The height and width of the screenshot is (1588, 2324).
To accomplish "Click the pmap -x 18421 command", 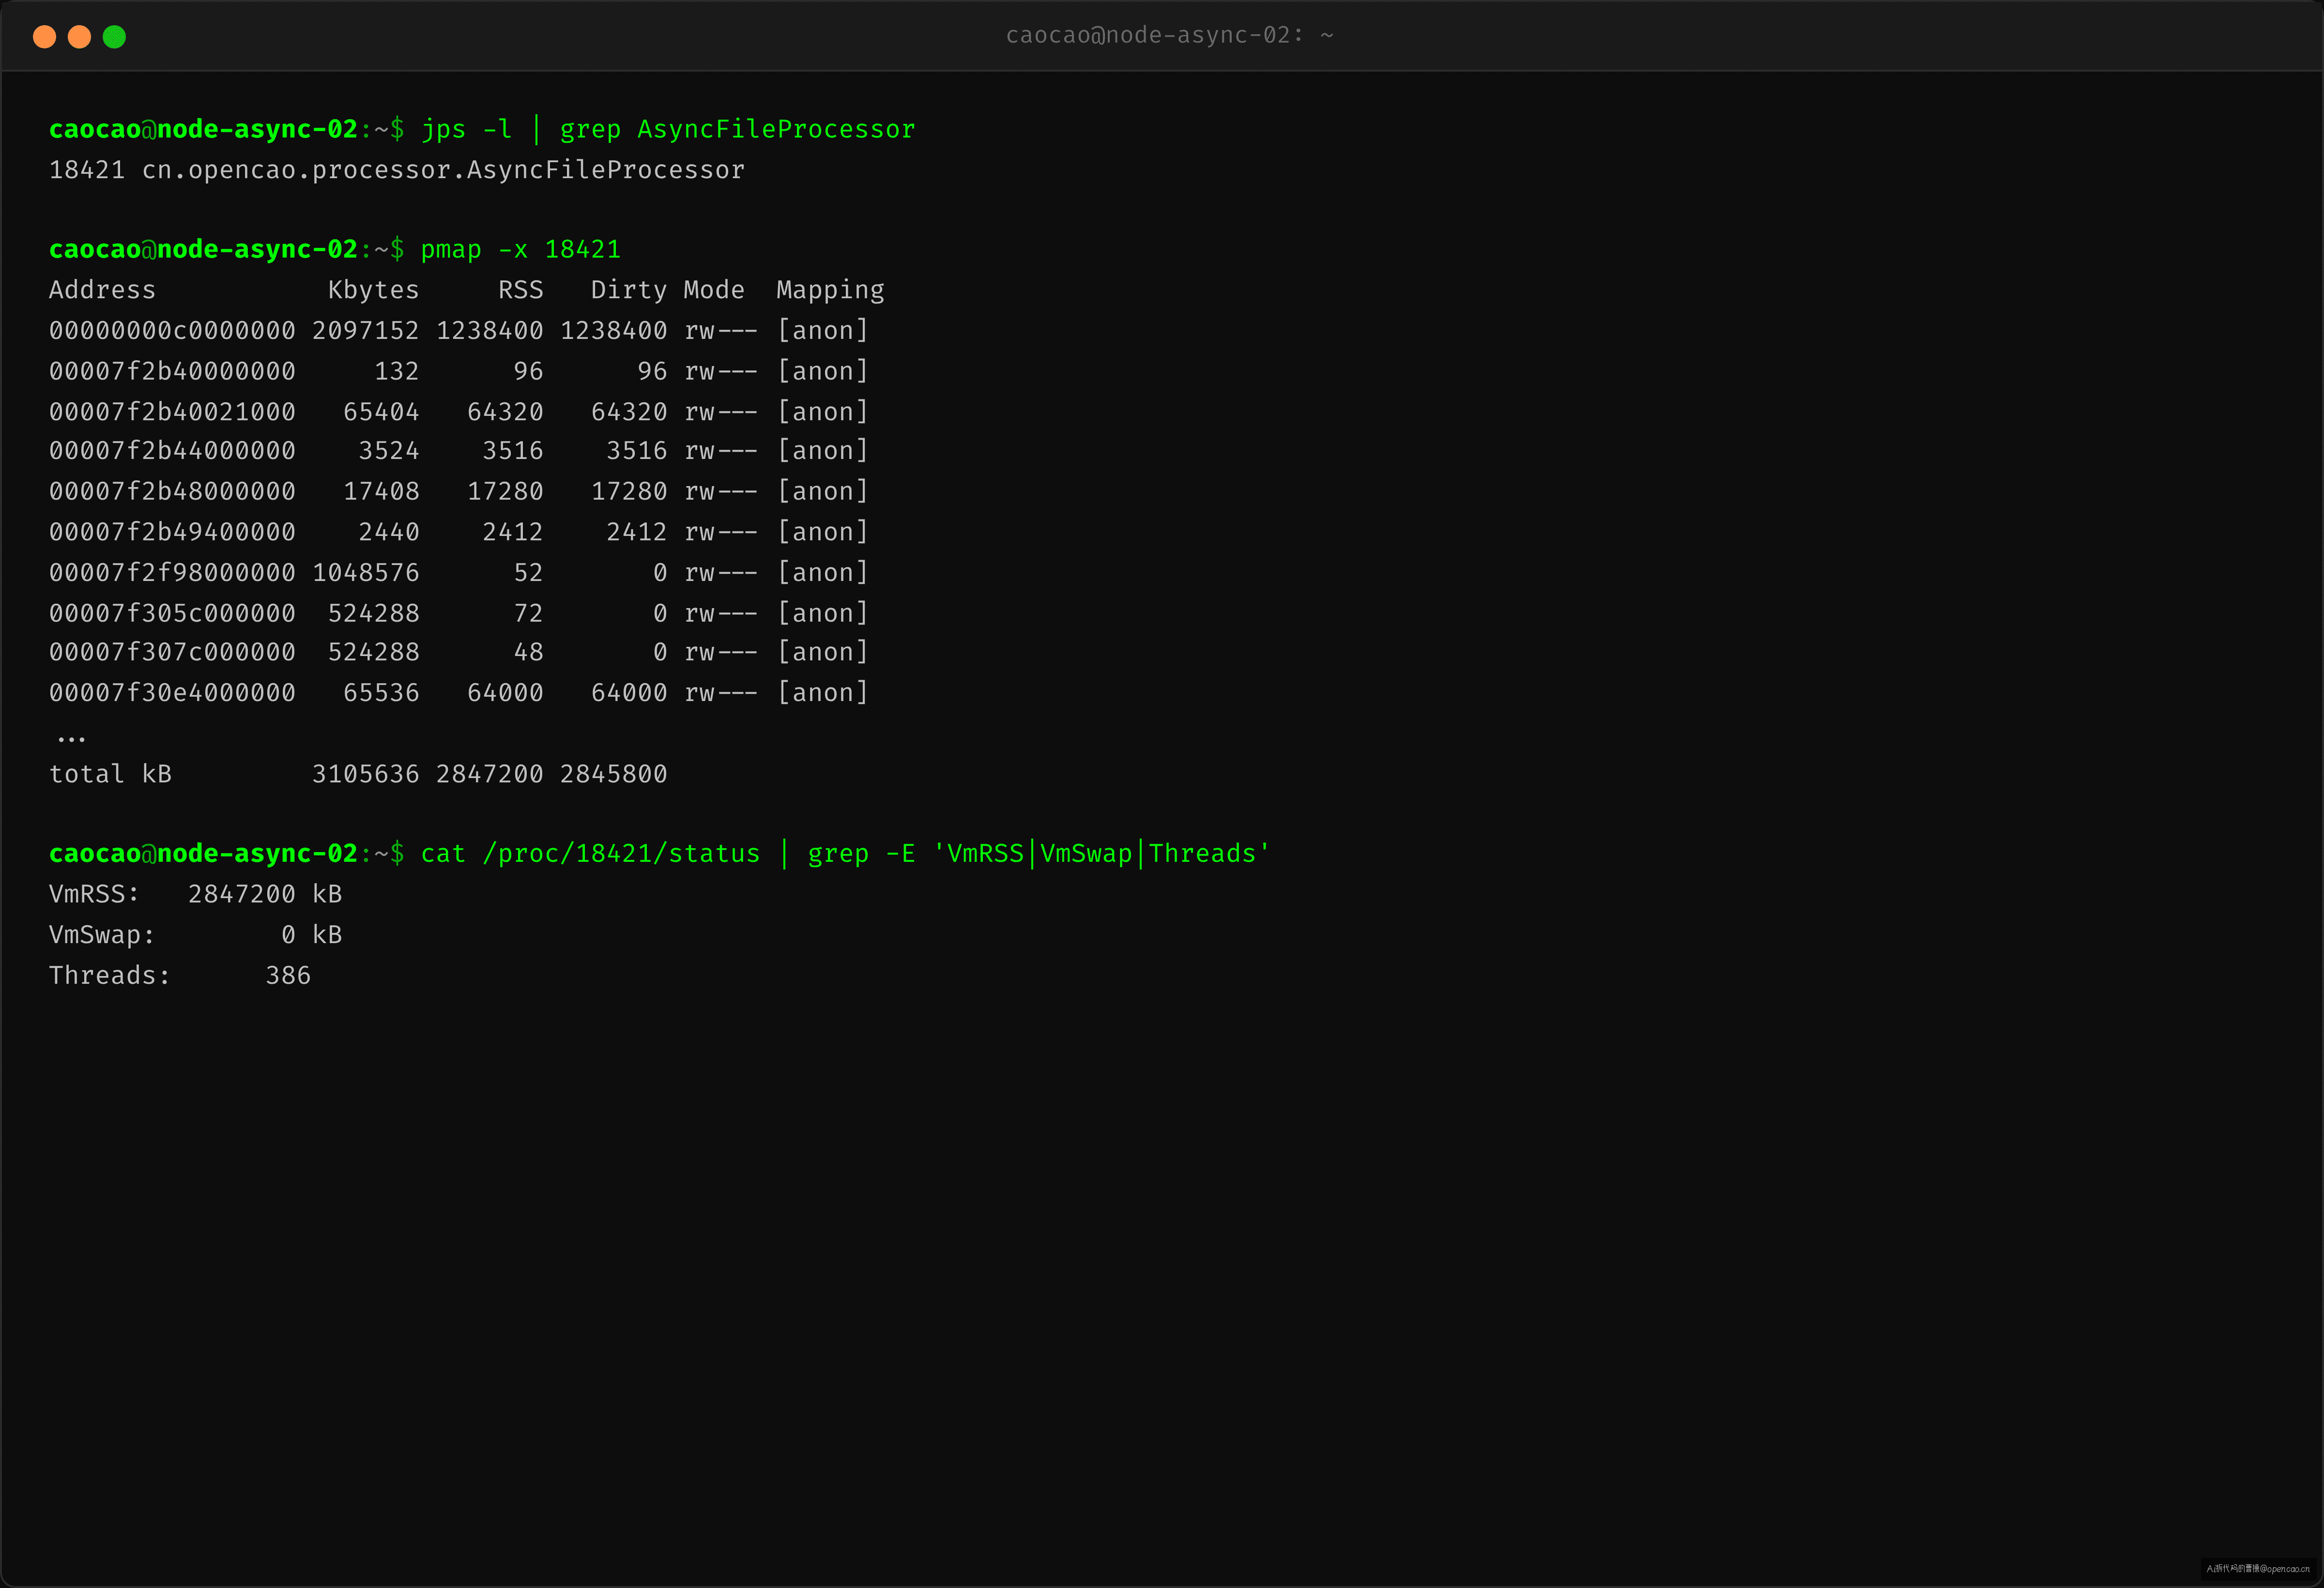I will 520,249.
